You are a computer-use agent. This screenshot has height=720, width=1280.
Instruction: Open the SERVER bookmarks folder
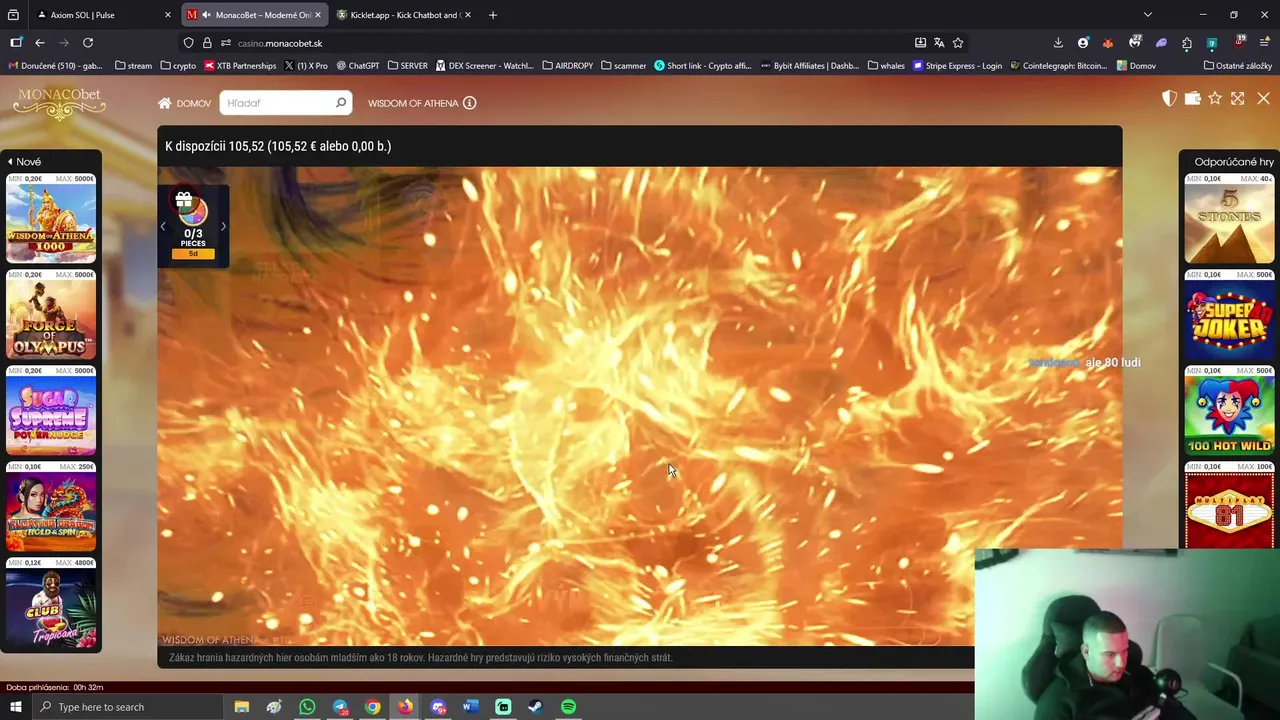pos(408,66)
